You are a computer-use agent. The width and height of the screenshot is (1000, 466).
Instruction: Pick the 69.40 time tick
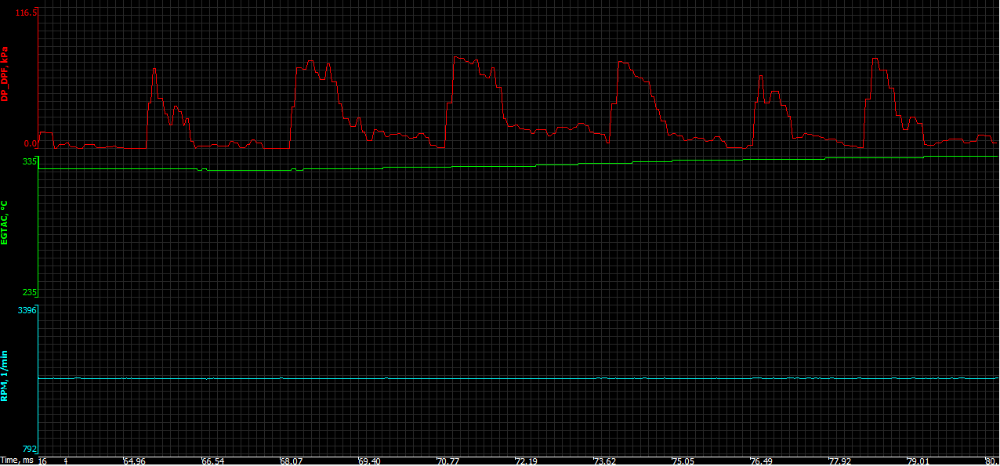(369, 461)
